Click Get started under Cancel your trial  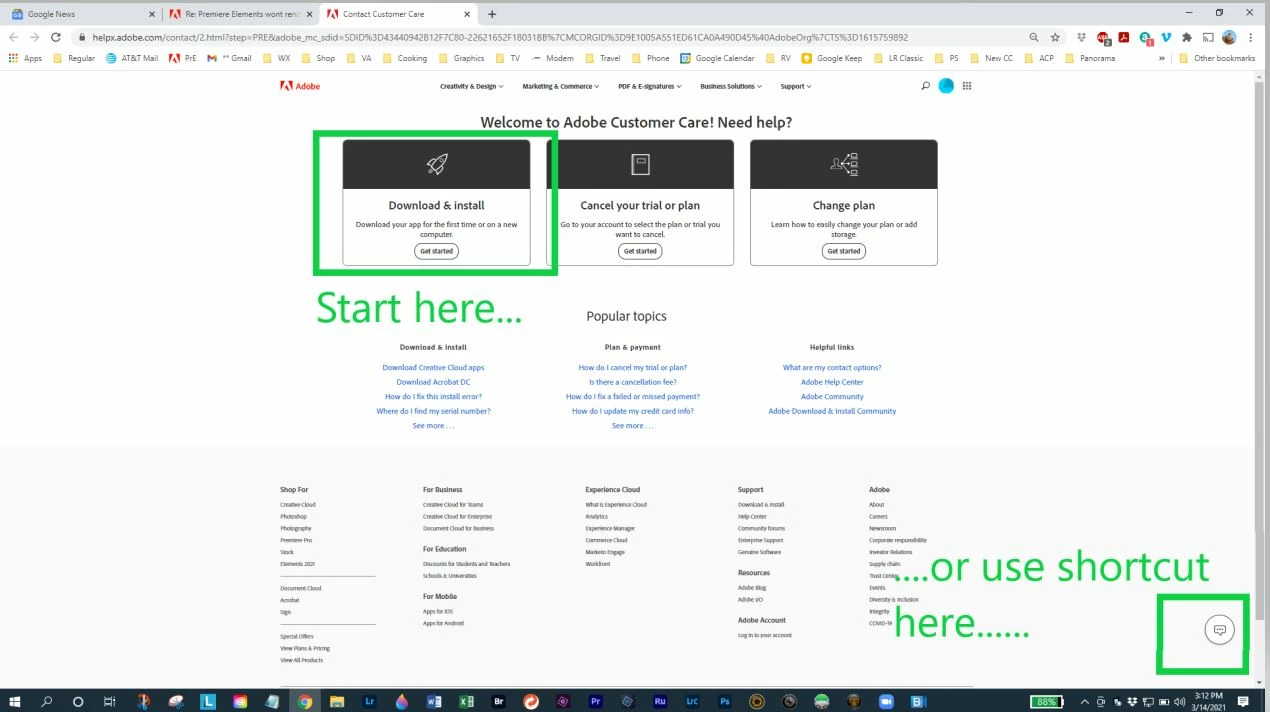click(x=640, y=251)
